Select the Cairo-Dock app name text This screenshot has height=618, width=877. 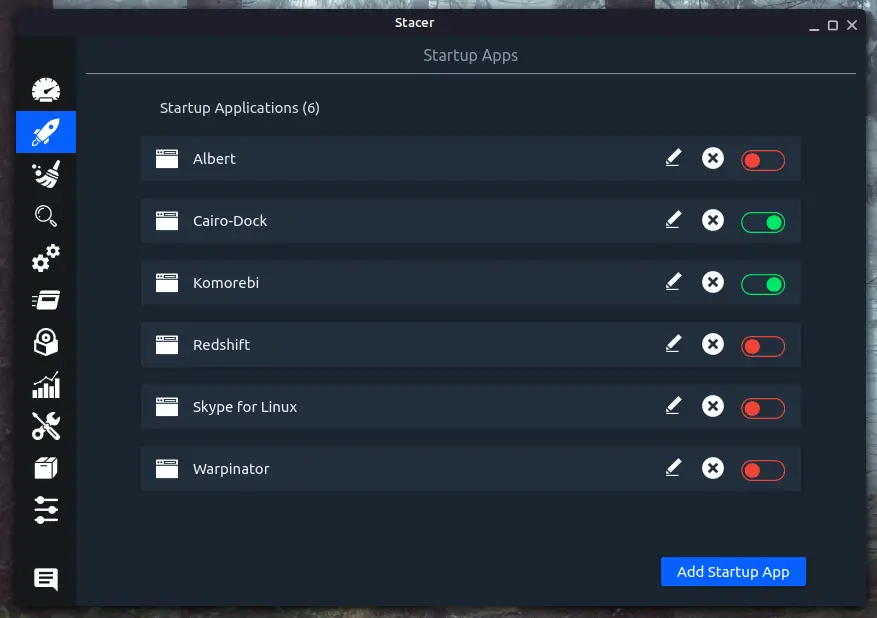pyautogui.click(x=230, y=221)
